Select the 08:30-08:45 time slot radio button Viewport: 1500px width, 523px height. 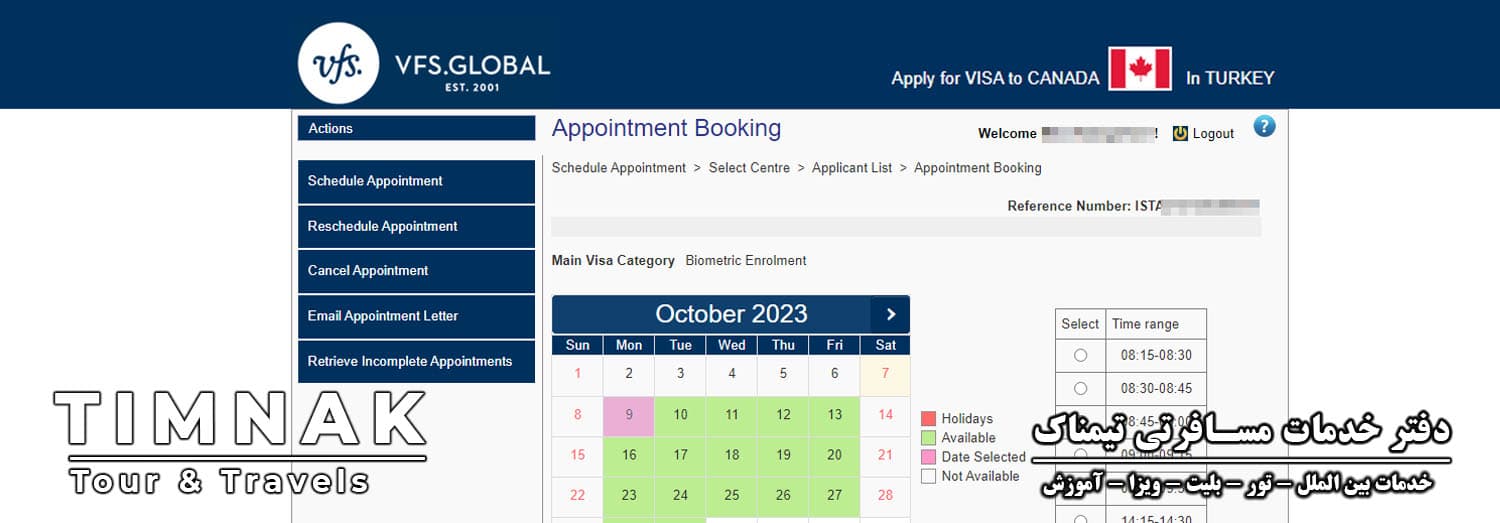[x=1080, y=388]
